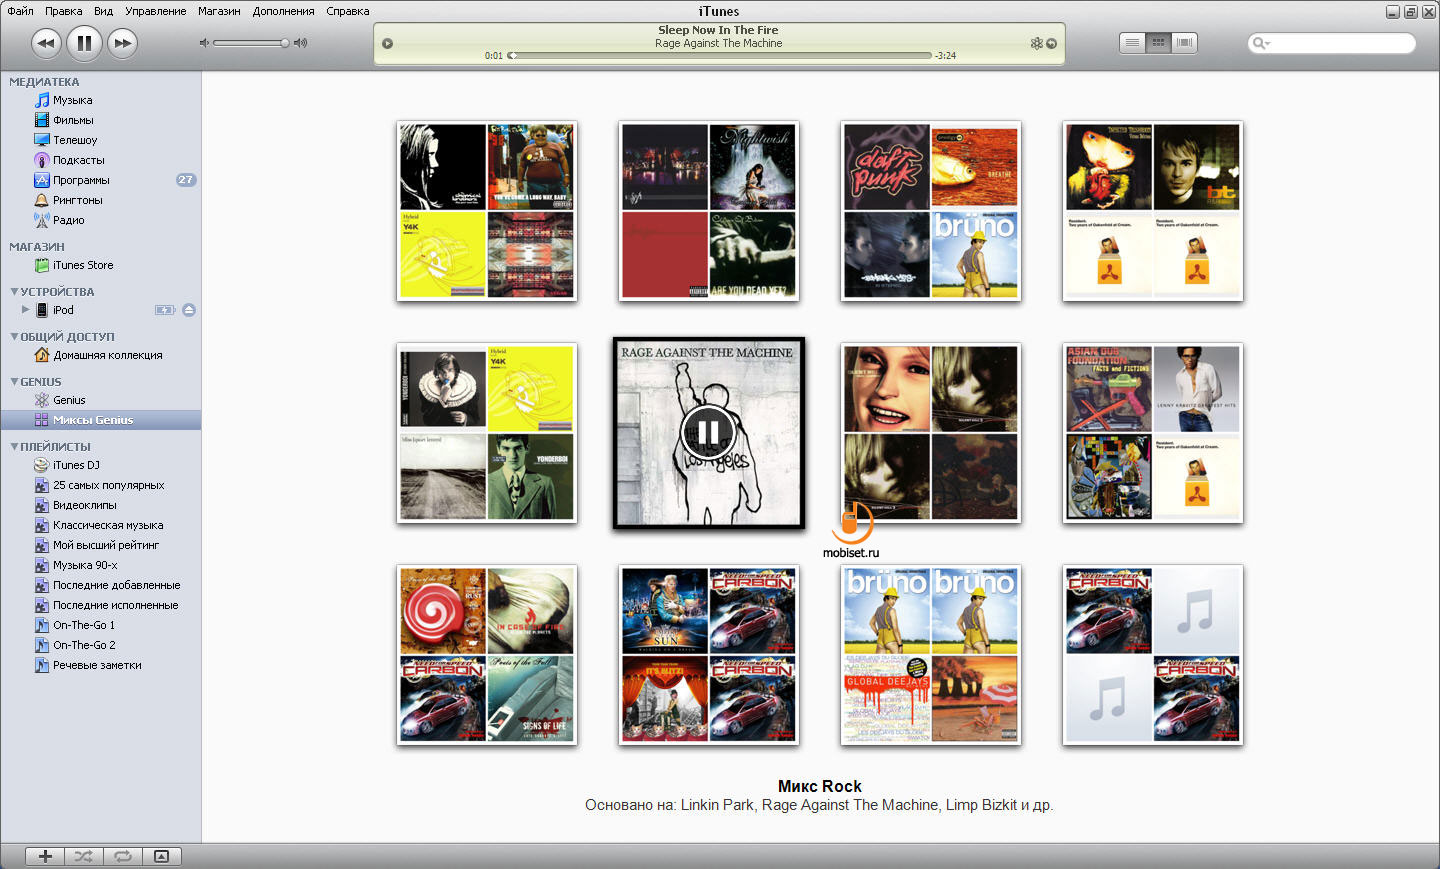Go to iTunes Store
This screenshot has width=1440, height=869.
pos(83,265)
